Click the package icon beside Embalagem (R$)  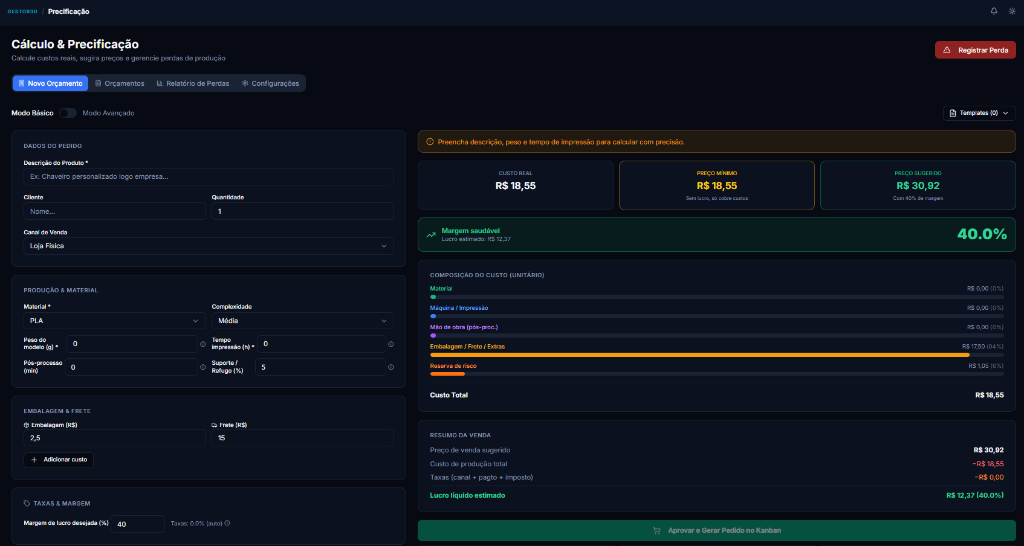click(x=26, y=425)
